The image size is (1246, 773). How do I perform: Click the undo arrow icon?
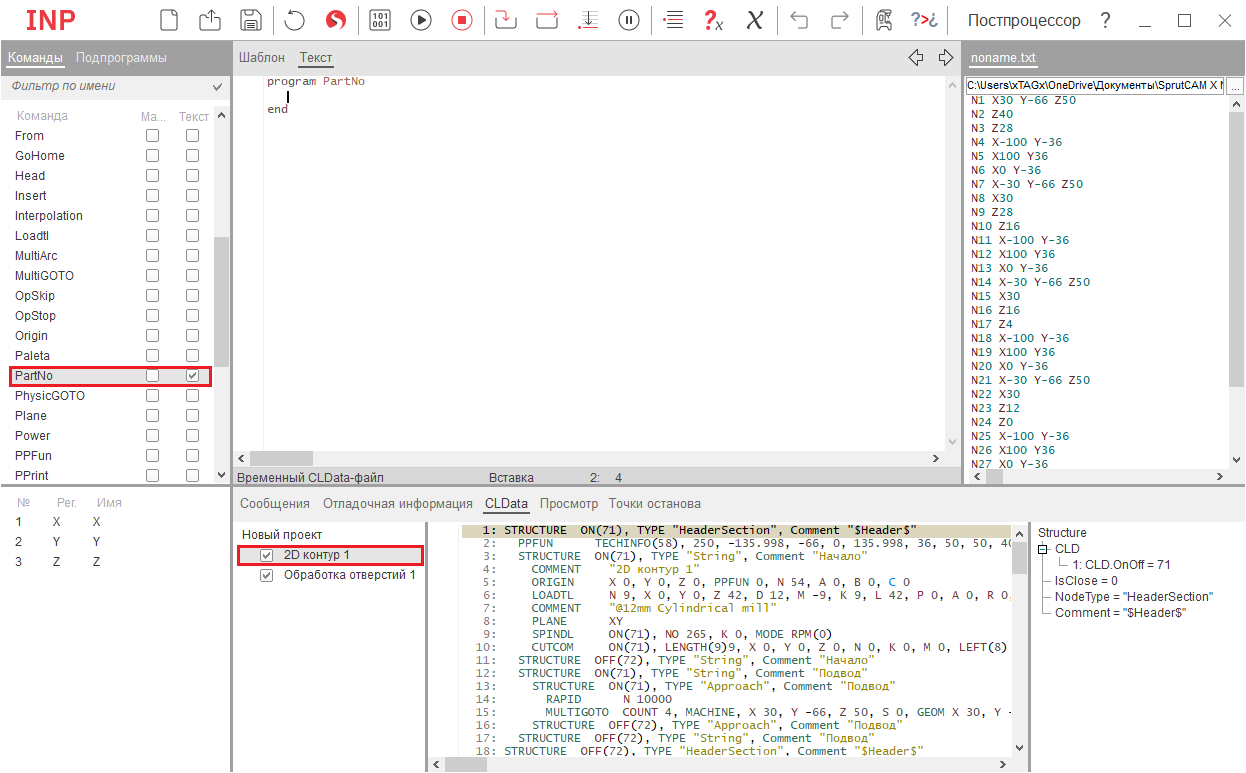coord(799,20)
